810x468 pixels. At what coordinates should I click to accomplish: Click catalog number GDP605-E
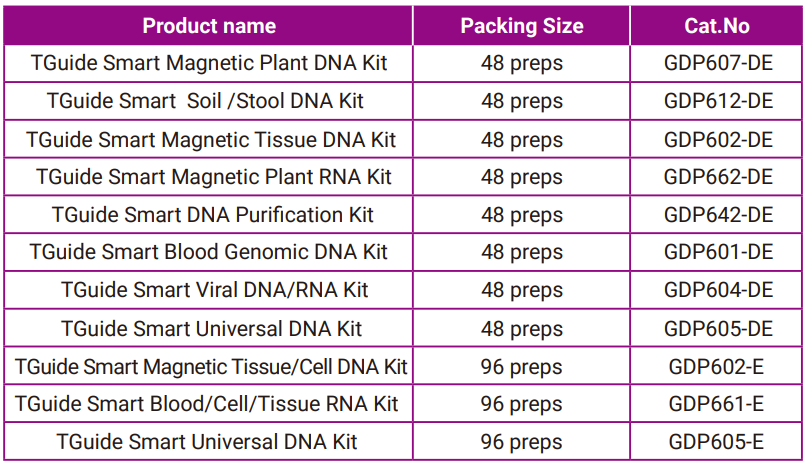tap(717, 441)
